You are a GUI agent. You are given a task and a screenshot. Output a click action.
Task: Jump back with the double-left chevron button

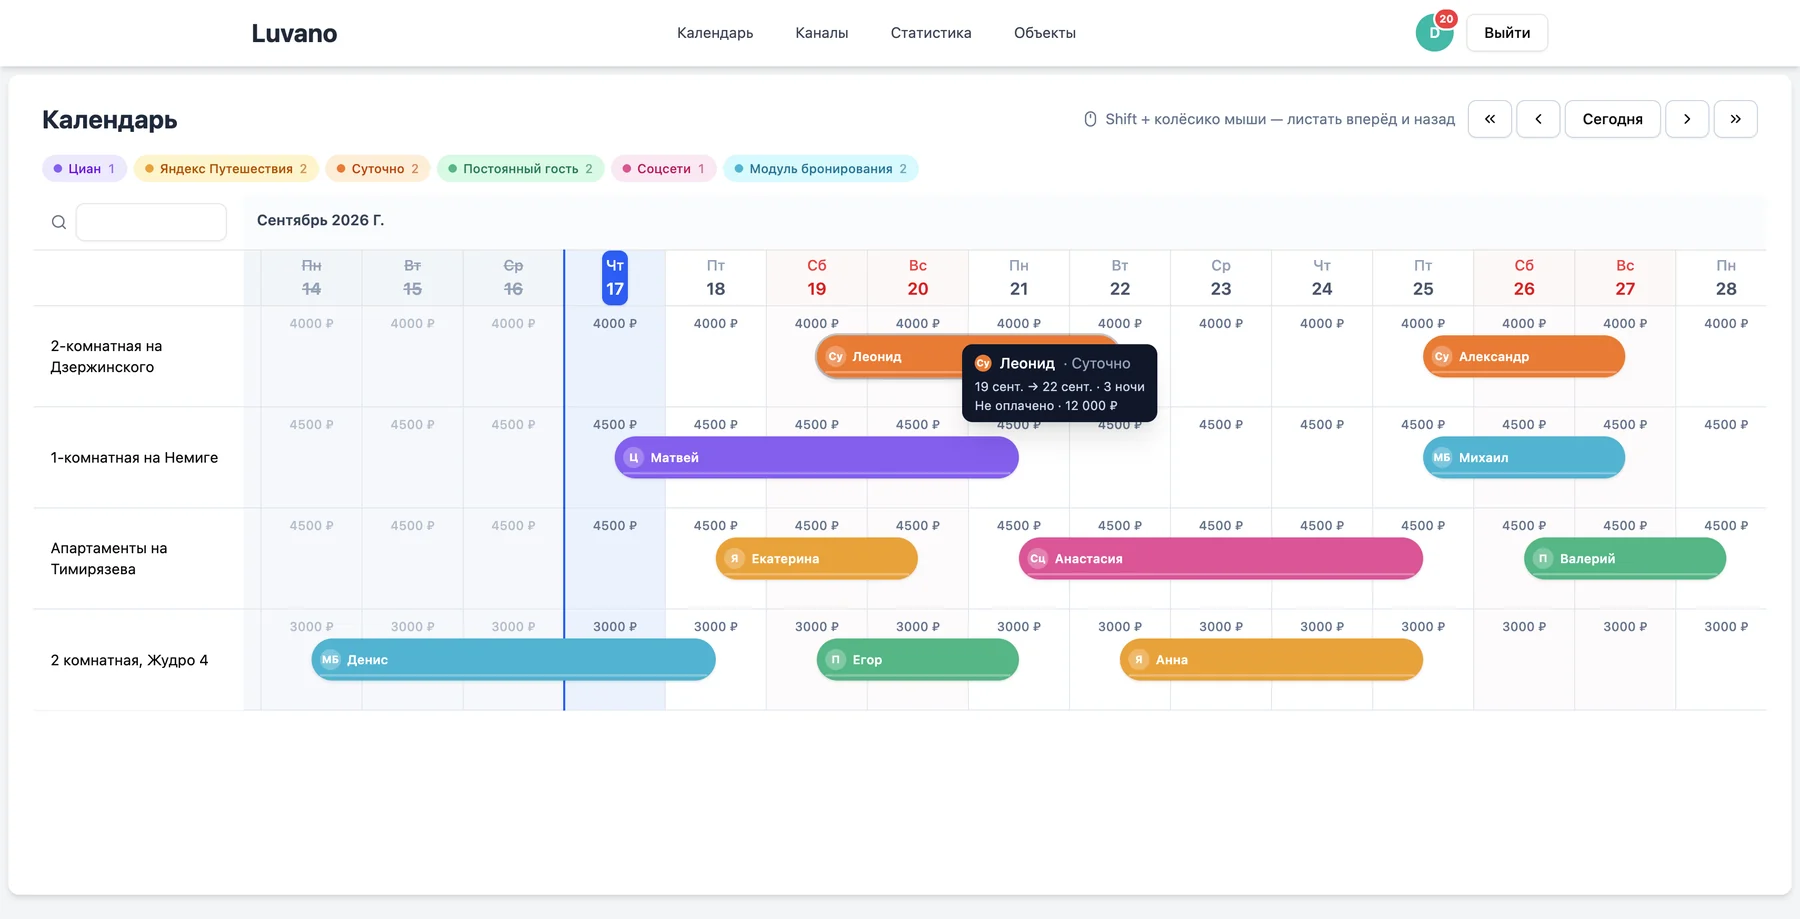pos(1489,119)
